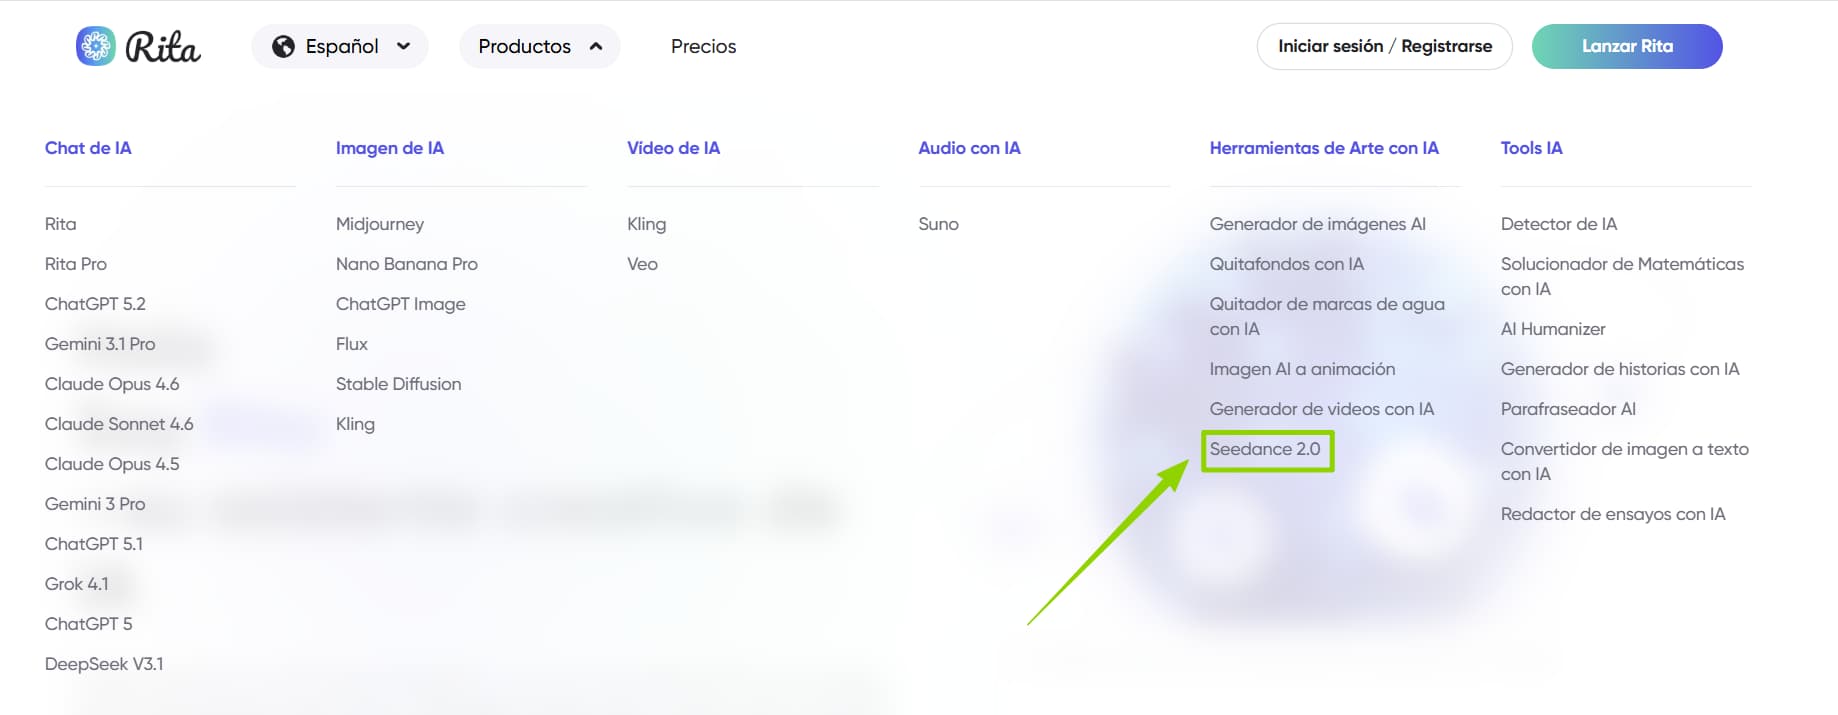Open Detector de IA tool
1838x715 pixels.
1558,224
